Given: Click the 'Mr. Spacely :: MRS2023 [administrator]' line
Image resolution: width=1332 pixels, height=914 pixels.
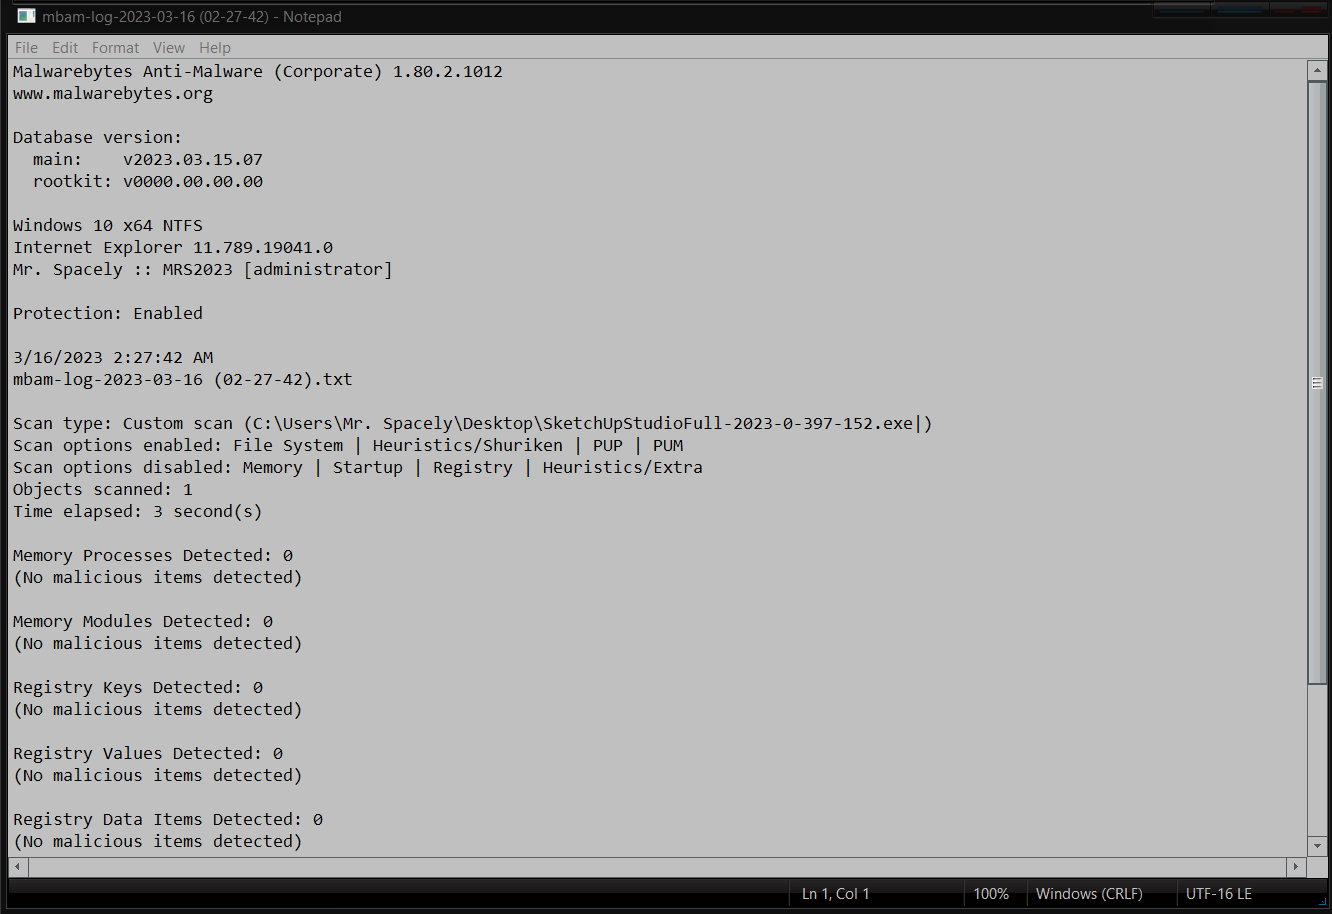Looking at the screenshot, I should pos(203,270).
